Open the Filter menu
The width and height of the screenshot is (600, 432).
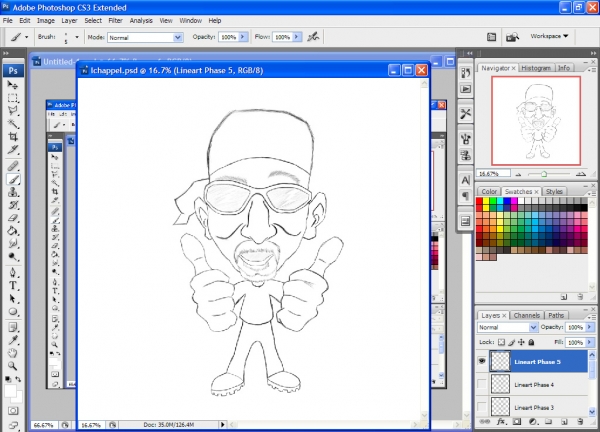(x=115, y=20)
